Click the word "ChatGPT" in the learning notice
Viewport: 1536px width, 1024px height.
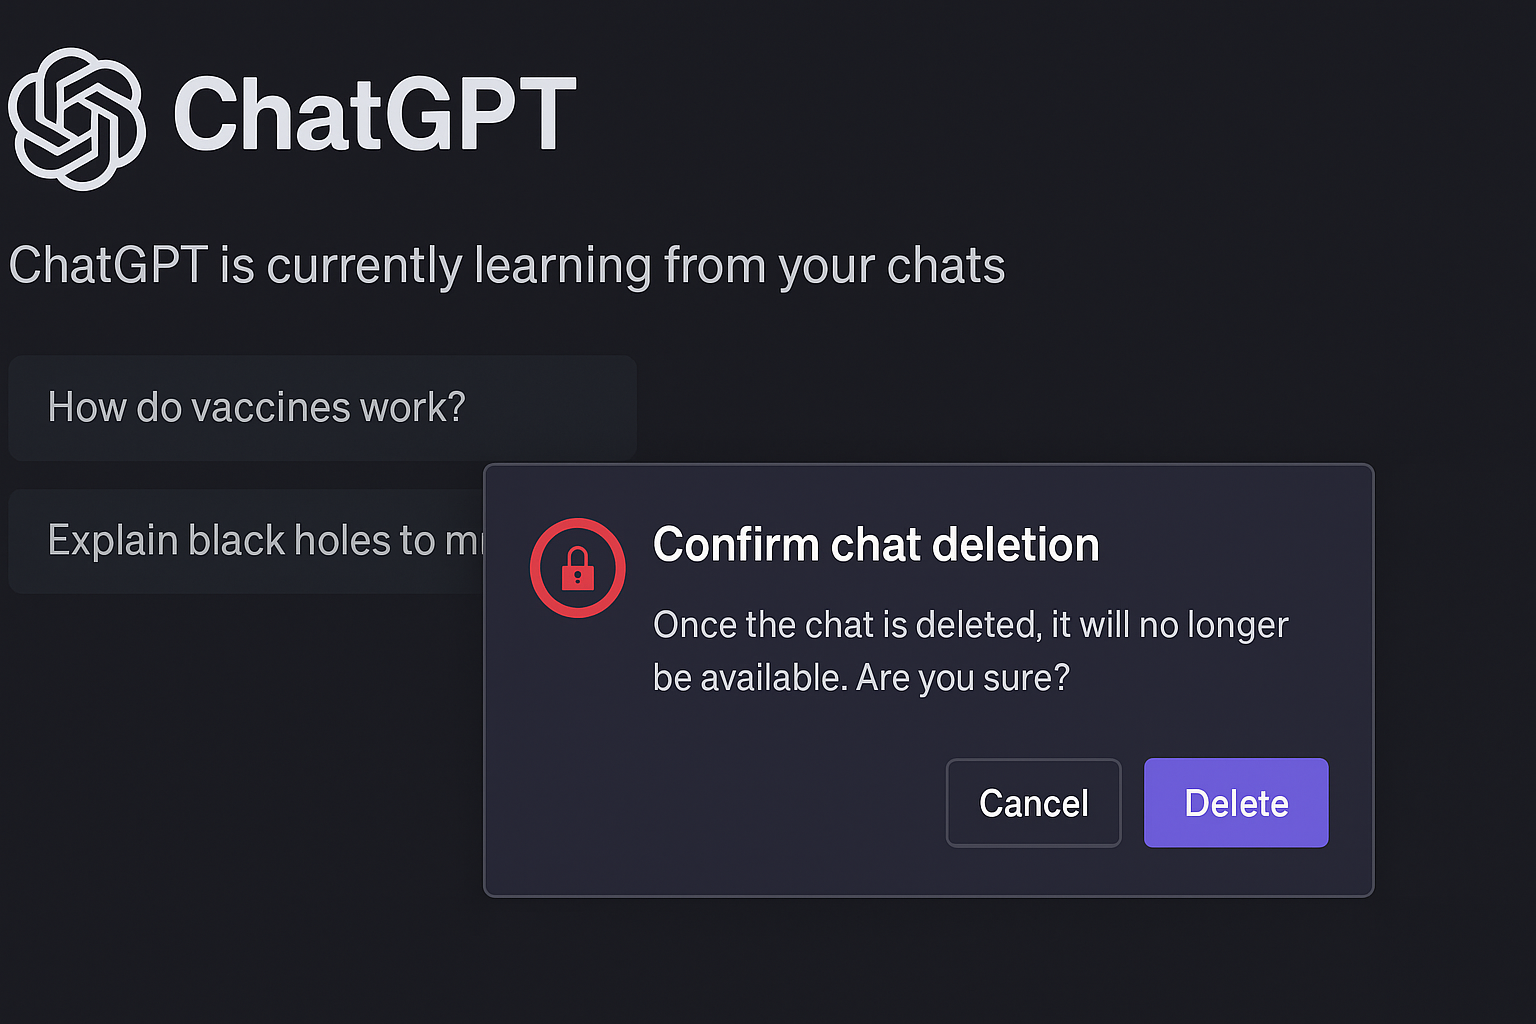[x=108, y=266]
